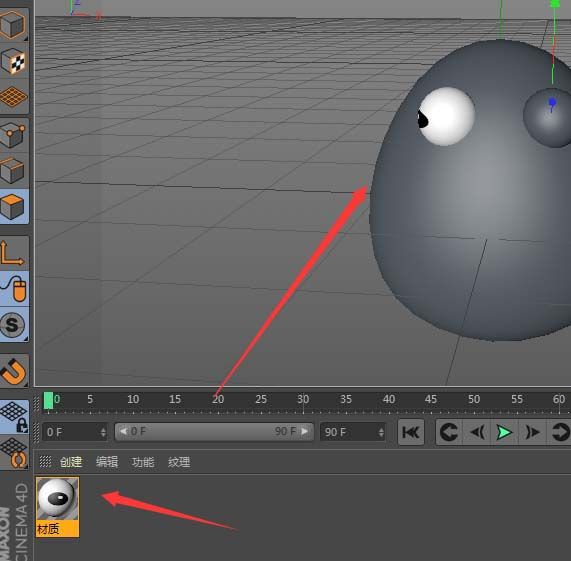Select the Workplane grid icon
Viewport: 571px width, 561px height.
pyautogui.click(x=13, y=96)
